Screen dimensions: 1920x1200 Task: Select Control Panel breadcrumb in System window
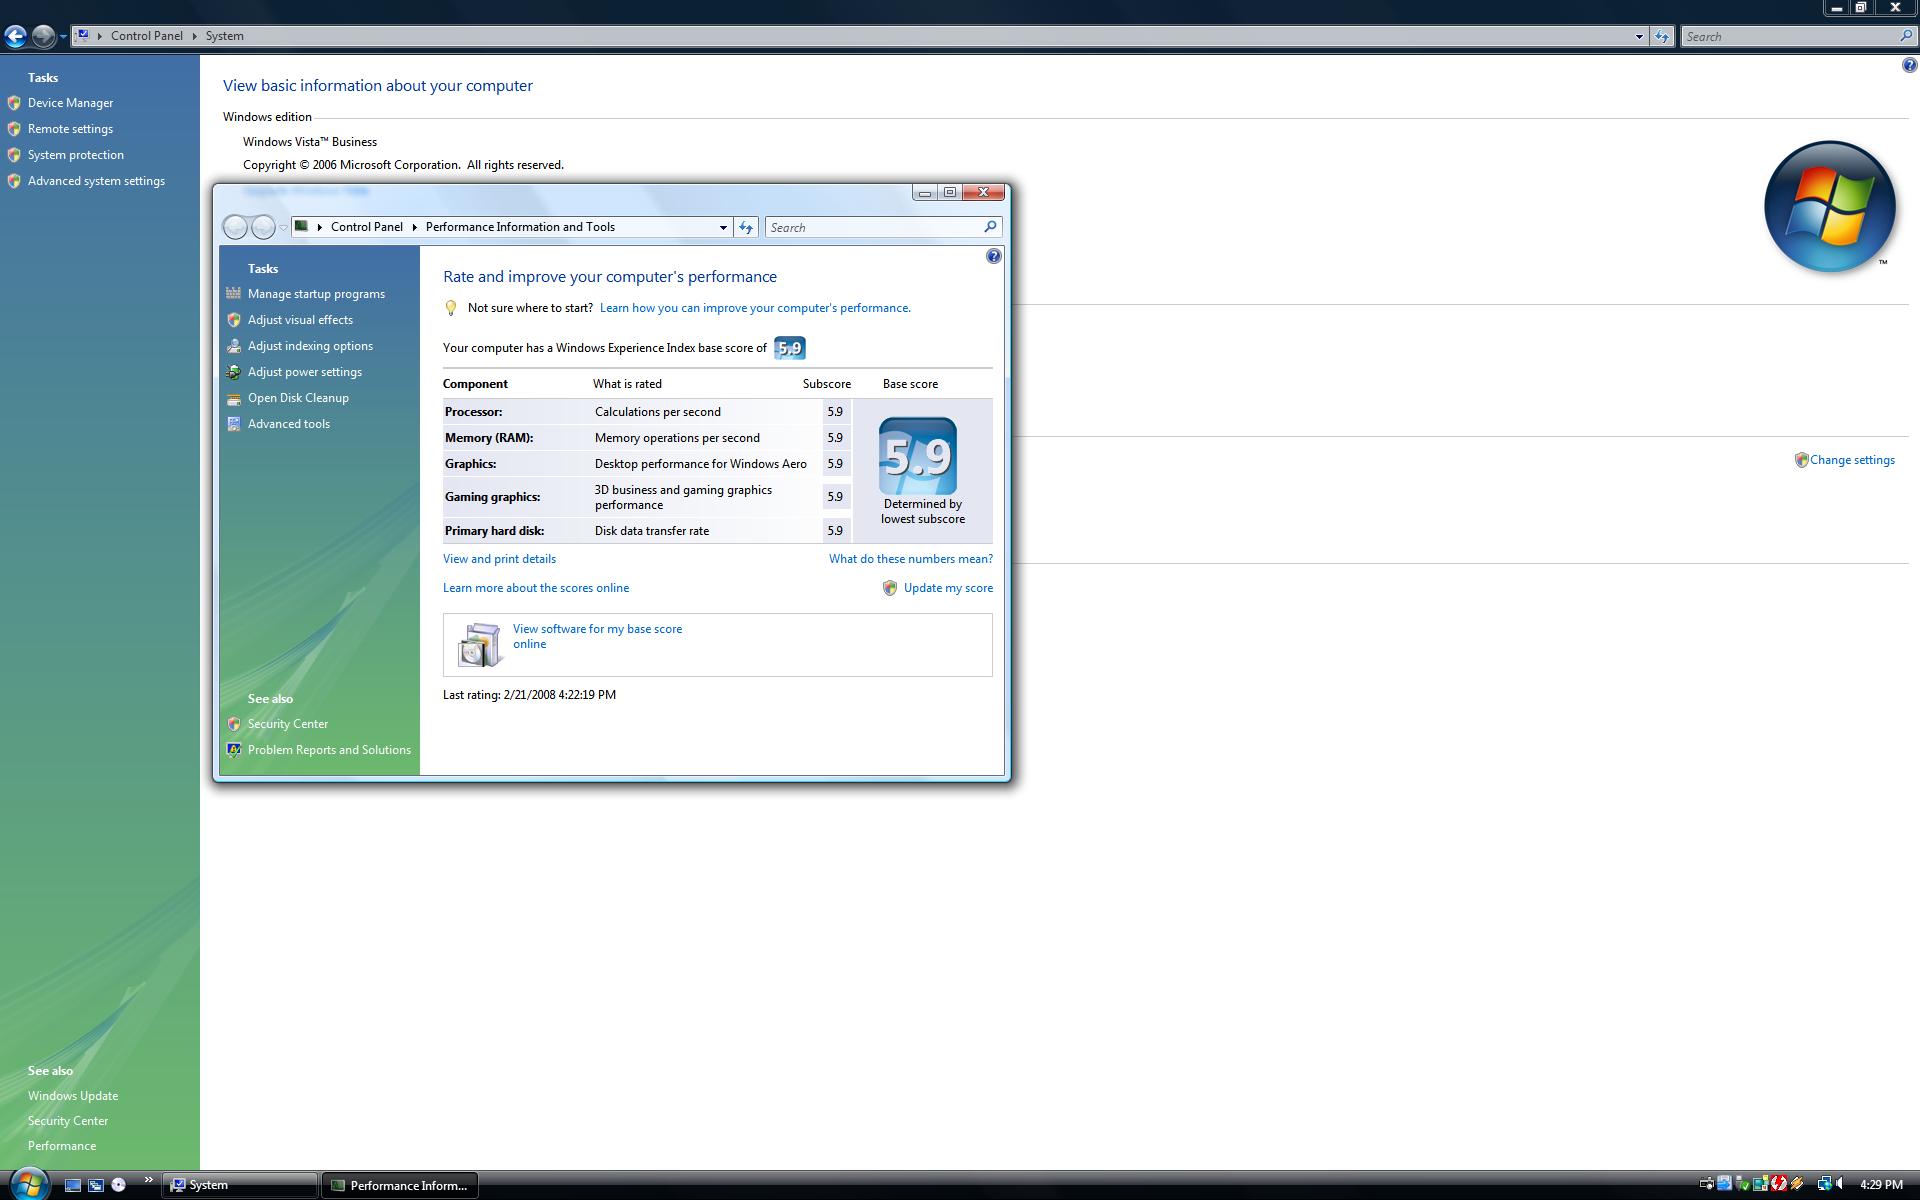click(147, 36)
